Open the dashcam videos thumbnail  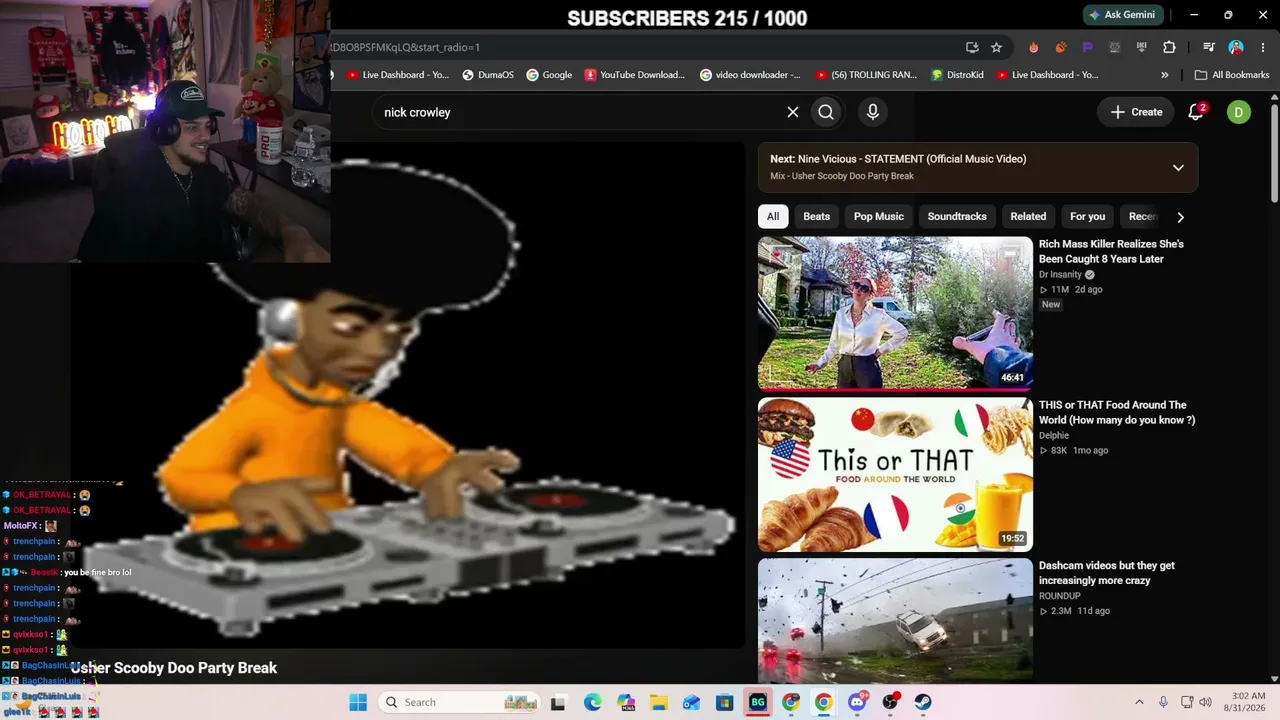[x=895, y=620]
